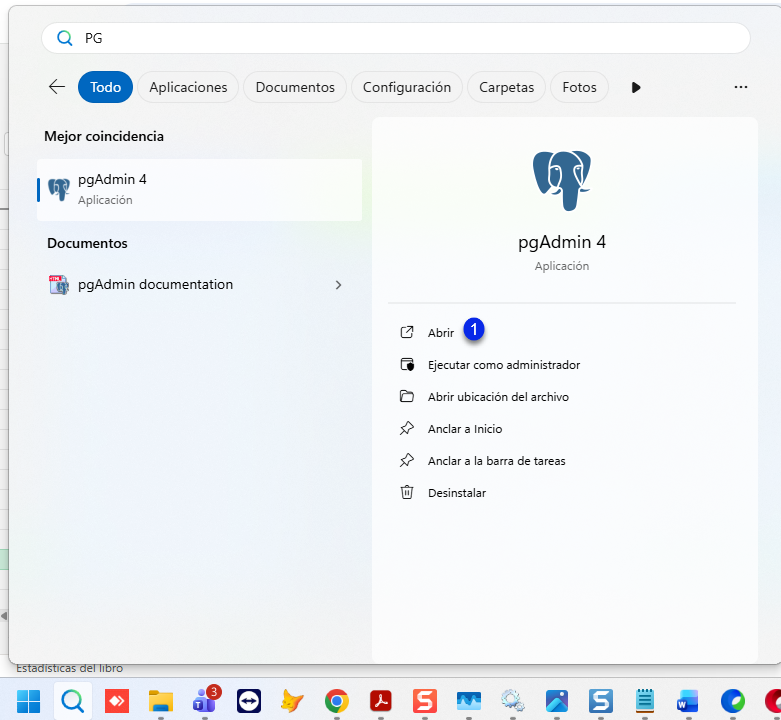
Task: Open the Photos app from the taskbar
Action: (x=557, y=702)
